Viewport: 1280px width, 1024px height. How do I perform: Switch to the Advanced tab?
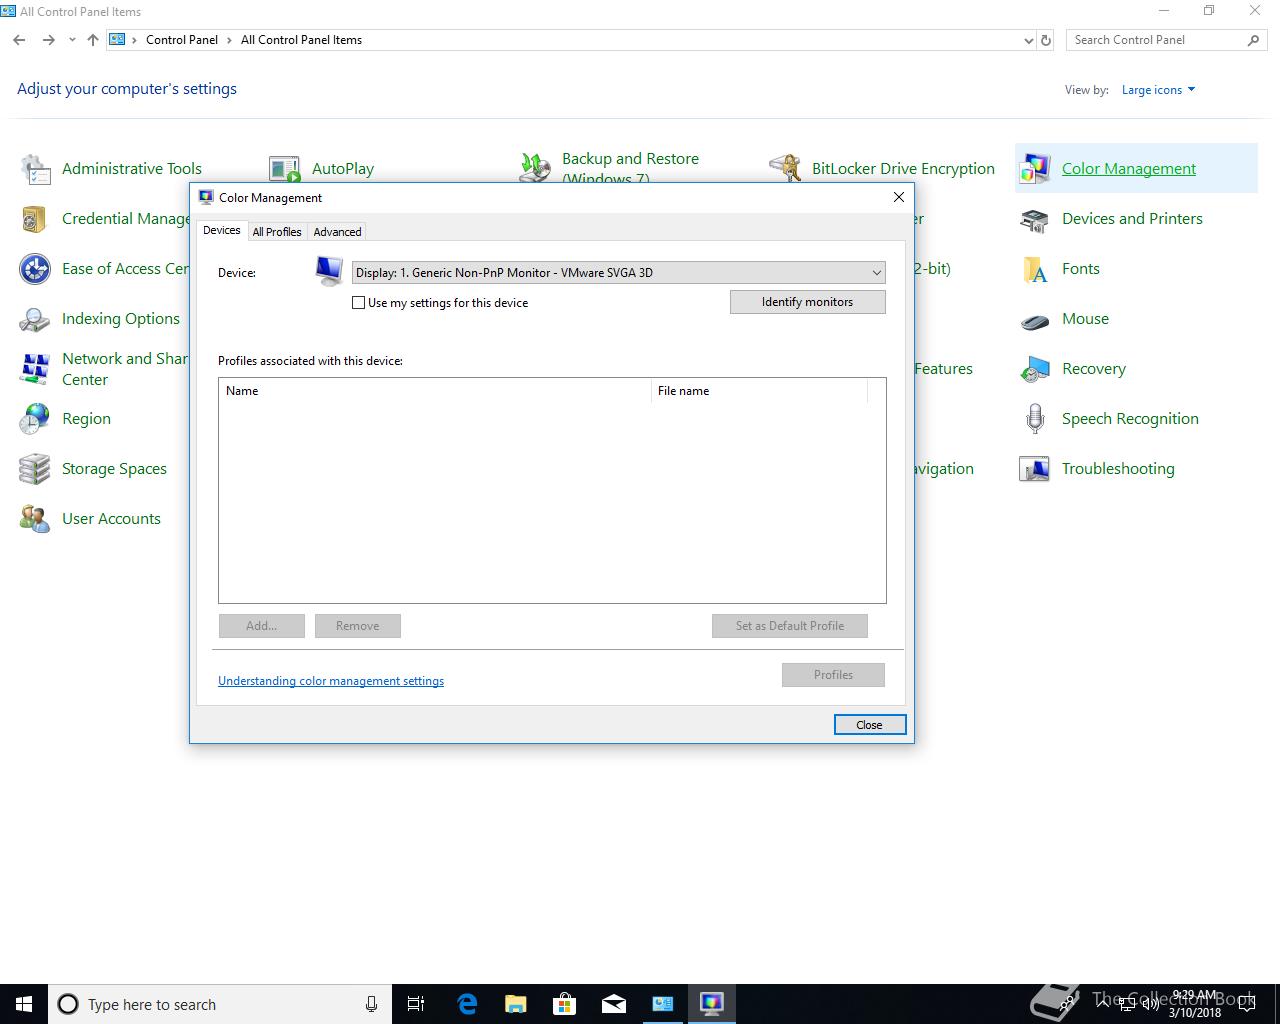tap(337, 231)
